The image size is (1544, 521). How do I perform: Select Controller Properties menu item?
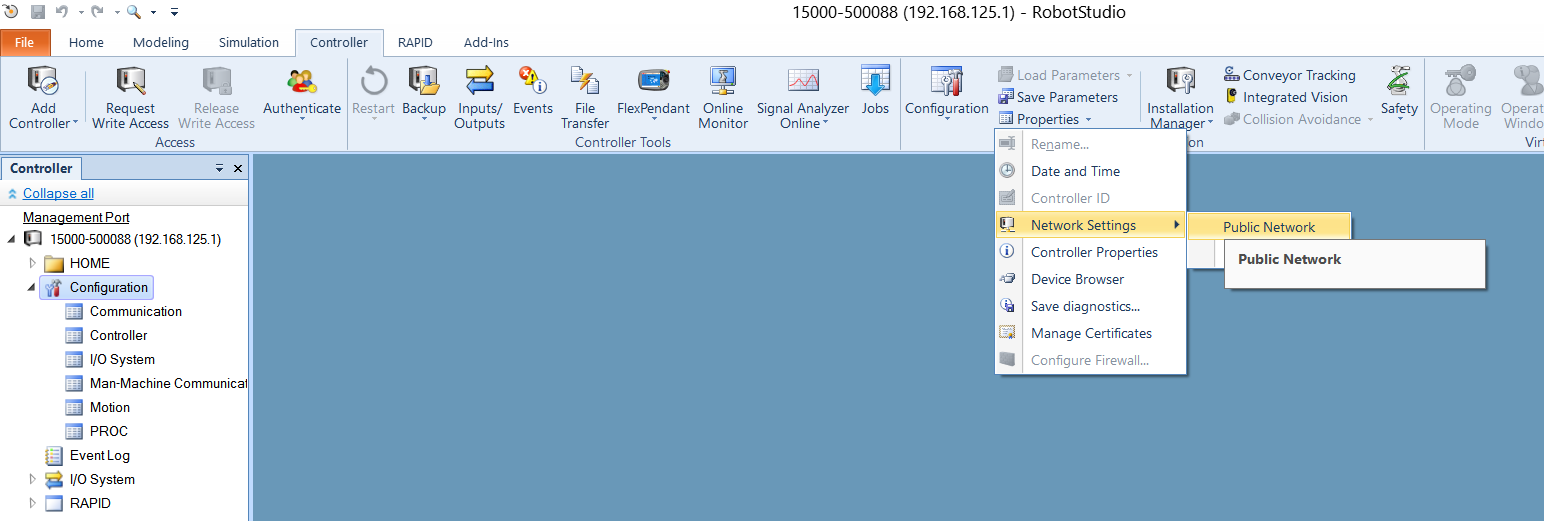coord(1090,252)
